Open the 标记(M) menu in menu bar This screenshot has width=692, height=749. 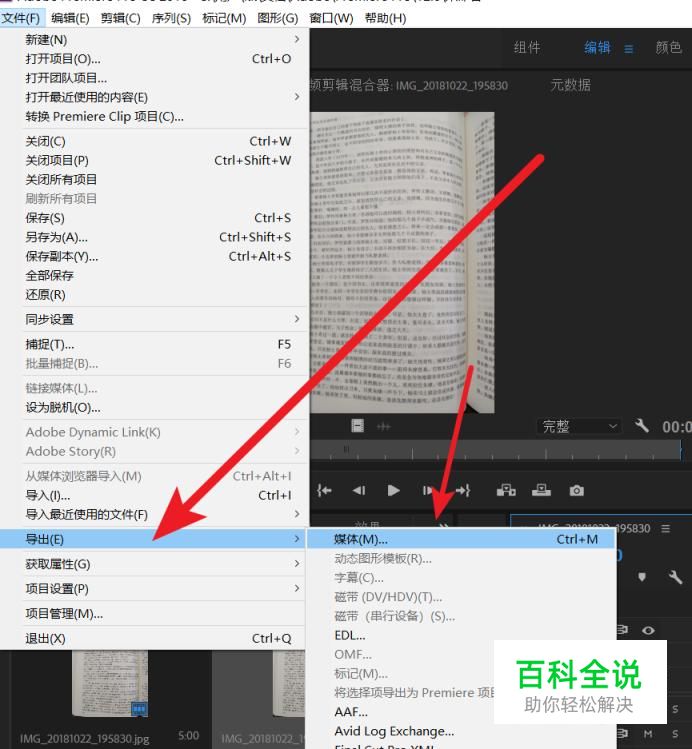point(224,18)
